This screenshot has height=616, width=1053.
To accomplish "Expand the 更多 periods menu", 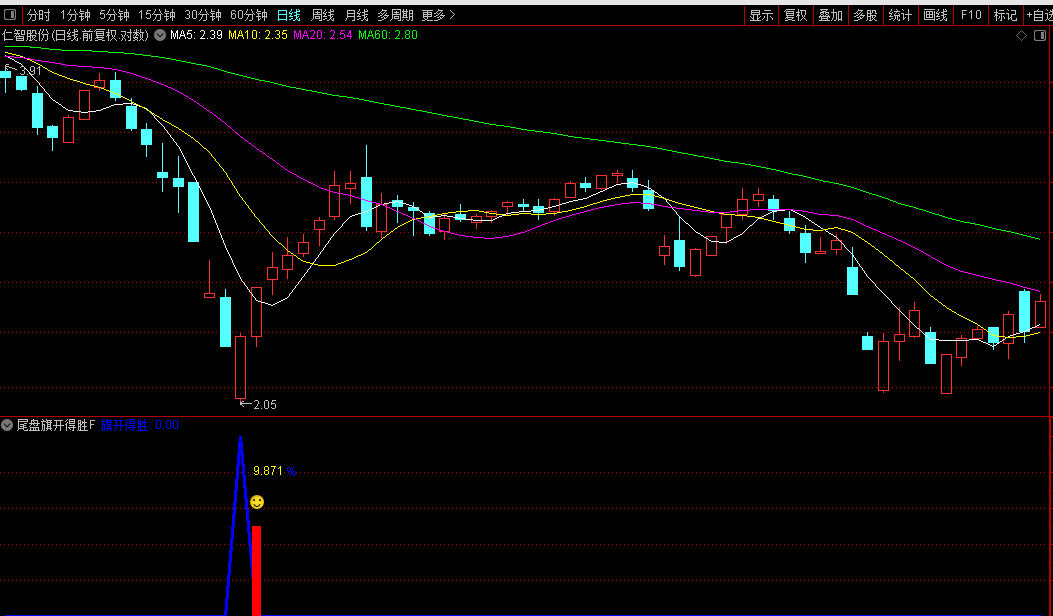I will 438,15.
